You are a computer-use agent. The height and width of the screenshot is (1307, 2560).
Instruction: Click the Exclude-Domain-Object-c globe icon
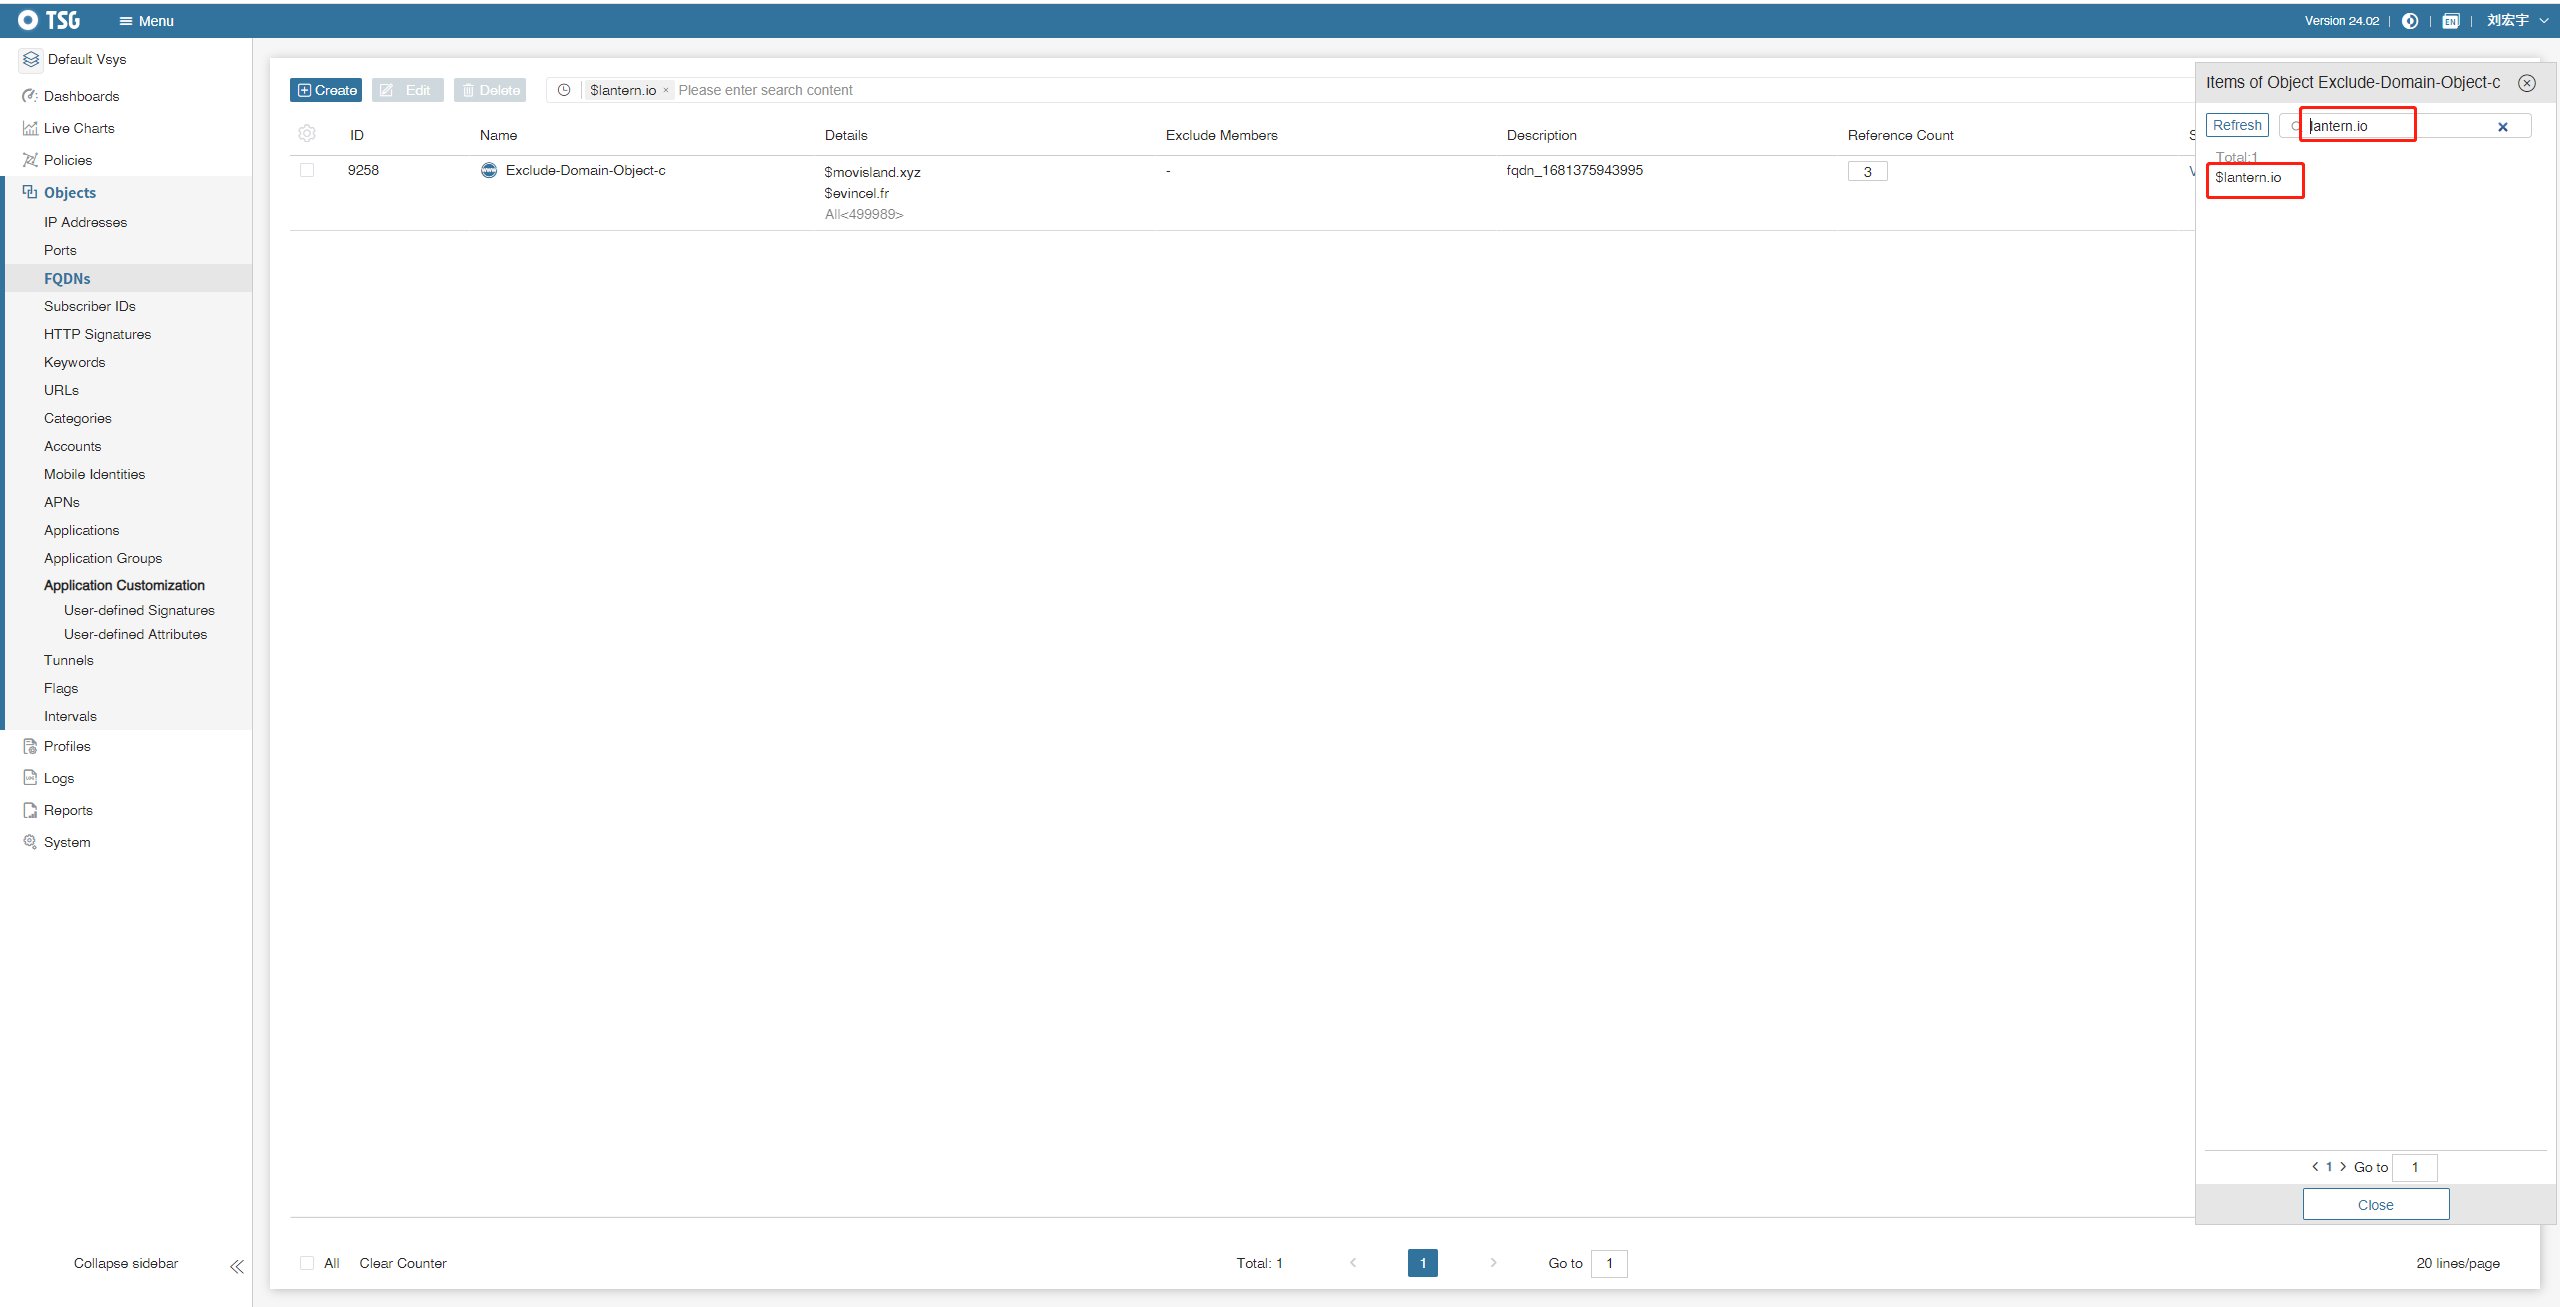pyautogui.click(x=489, y=170)
